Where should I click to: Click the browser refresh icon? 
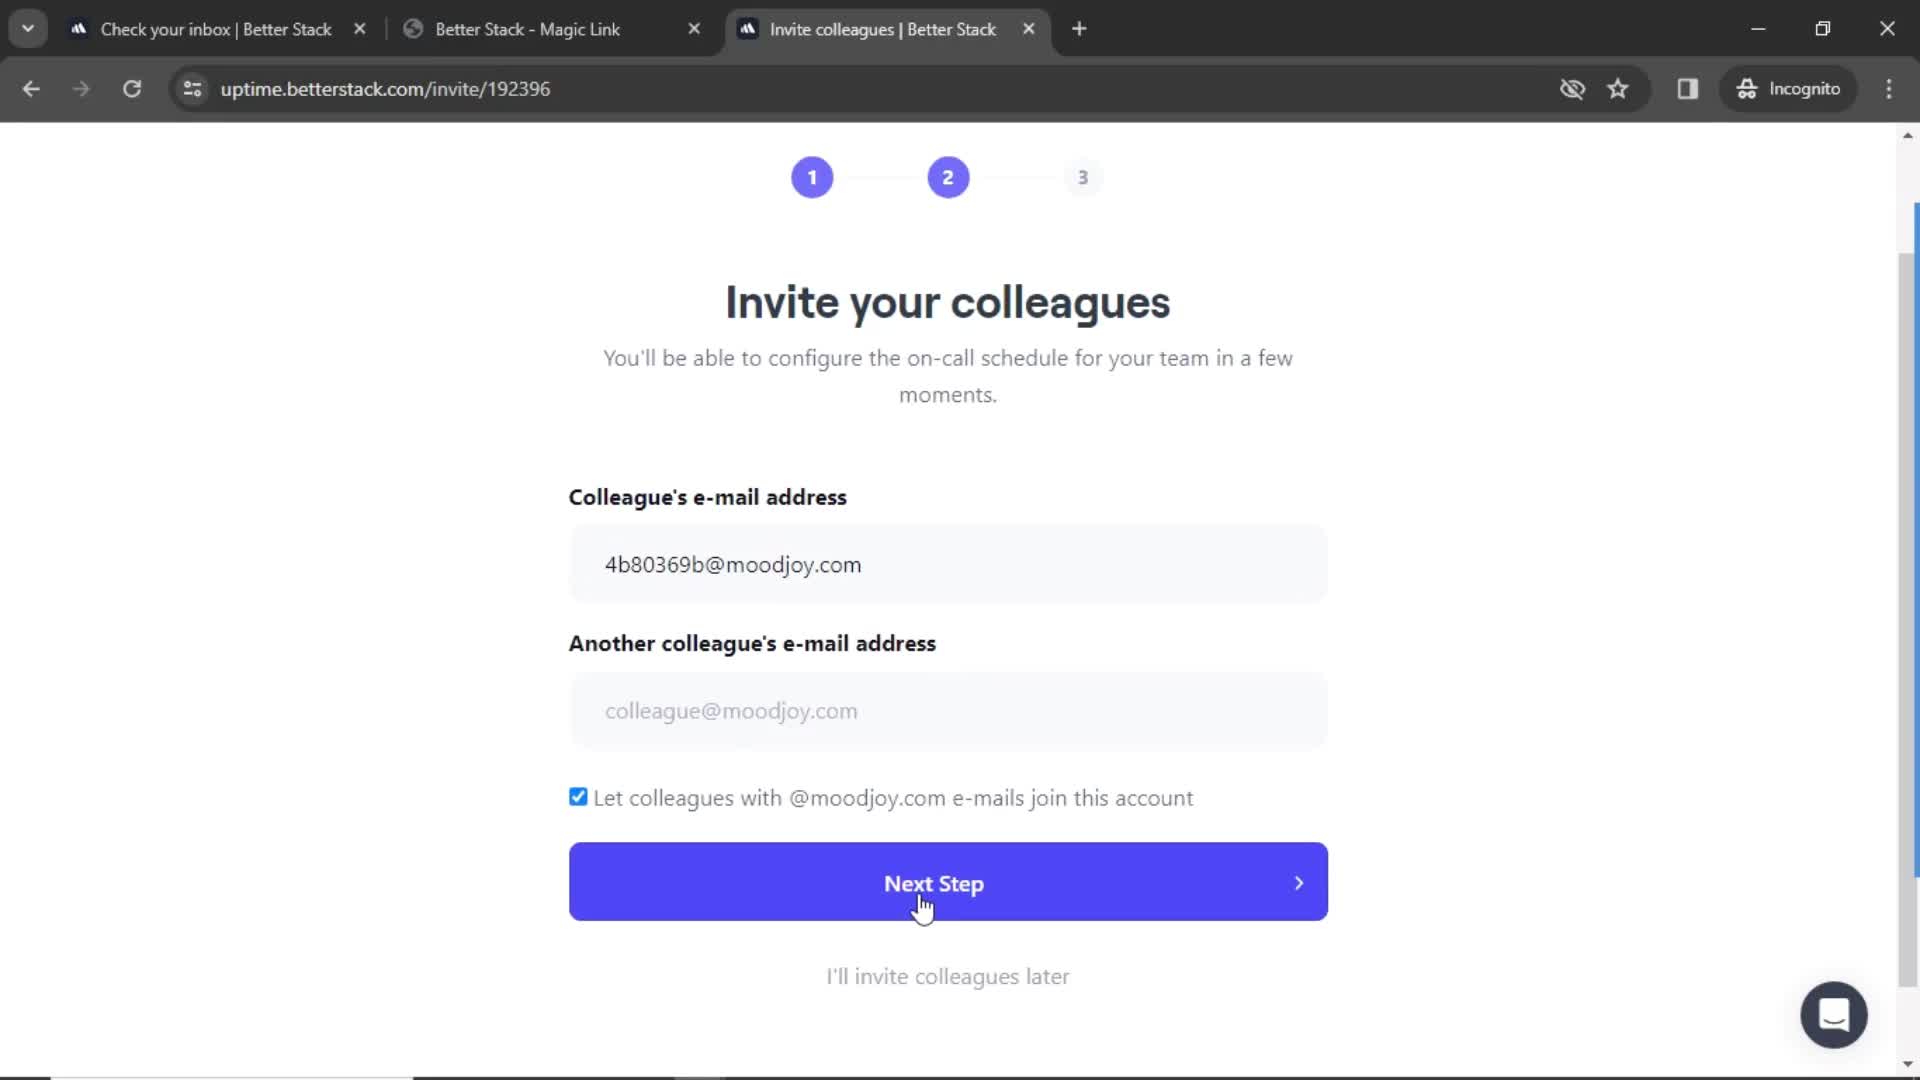click(x=132, y=88)
